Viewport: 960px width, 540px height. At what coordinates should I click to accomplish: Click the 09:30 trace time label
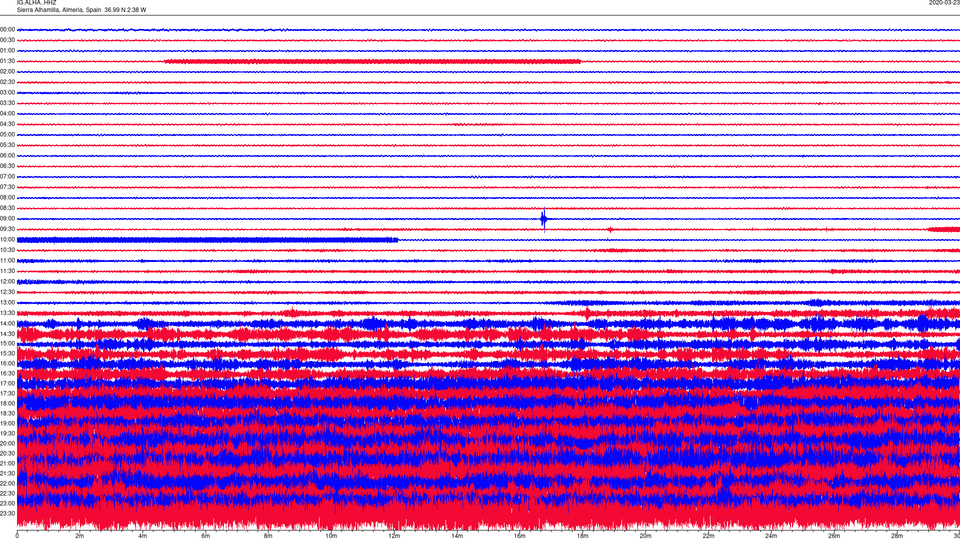coord(7,229)
